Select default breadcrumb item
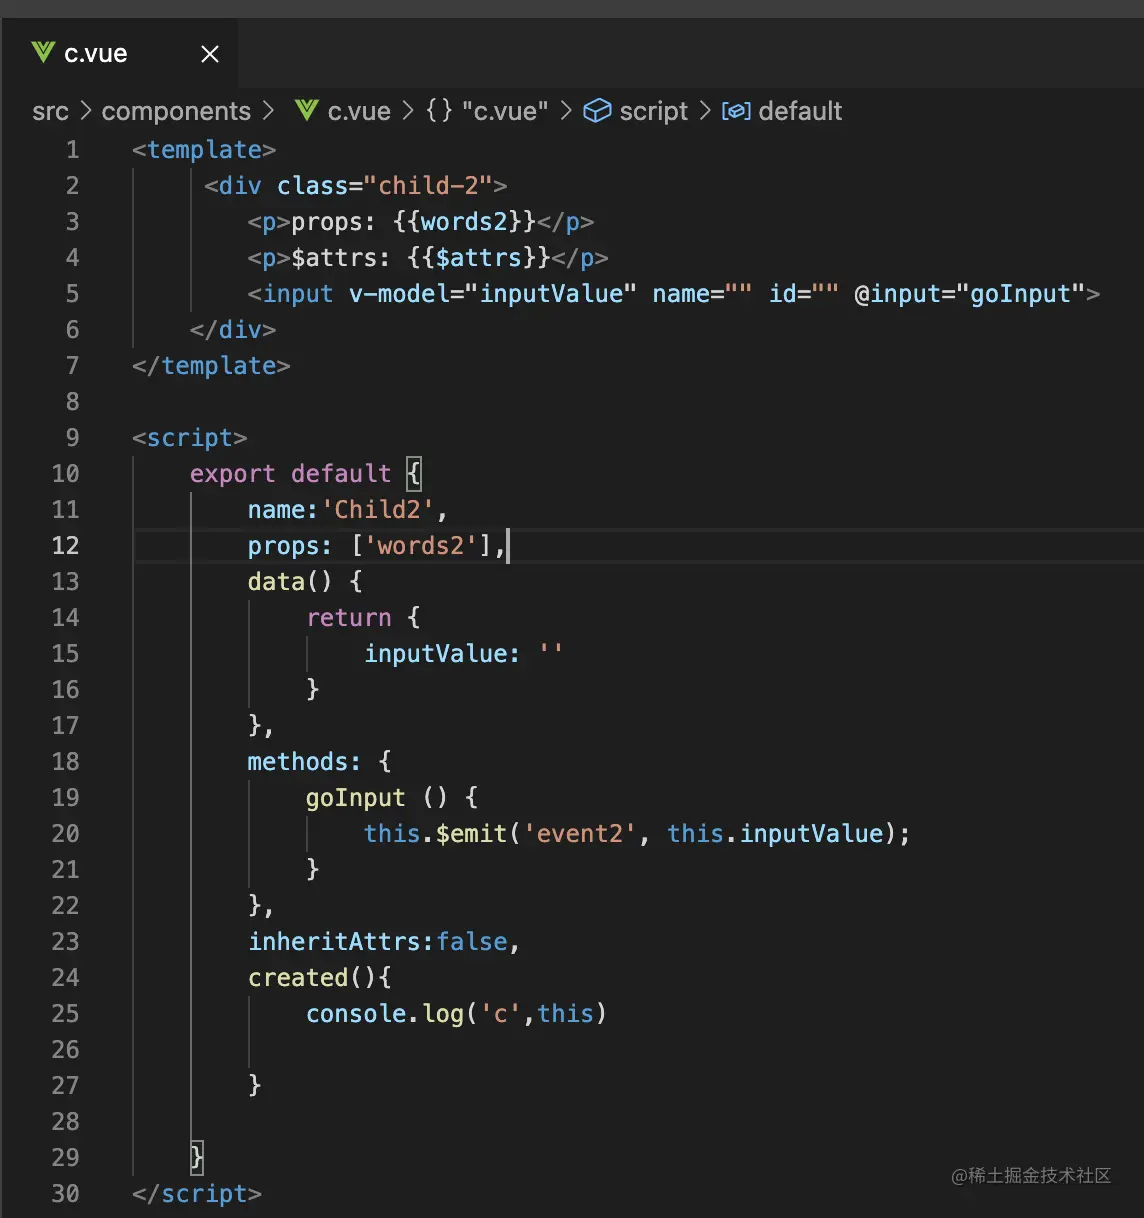Image resolution: width=1144 pixels, height=1218 pixels. [800, 111]
